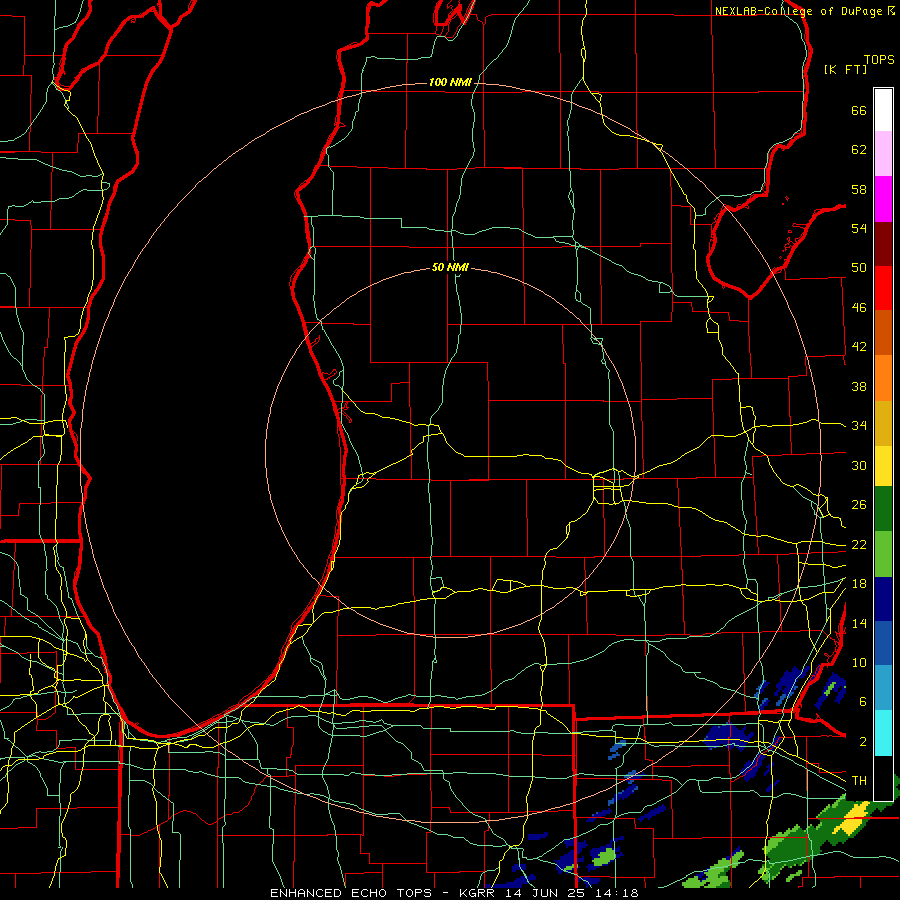Click the '66' legend value label
The height and width of the screenshot is (900, 900).
859,110
